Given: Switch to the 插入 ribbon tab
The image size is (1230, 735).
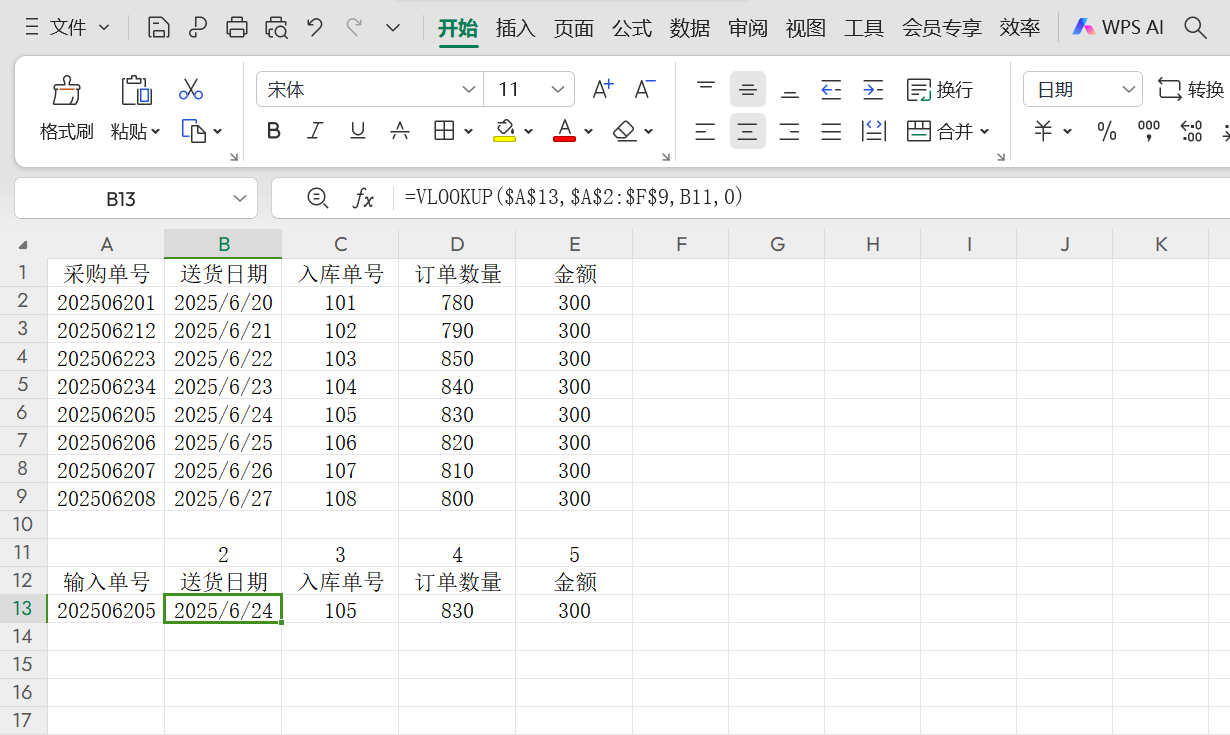Looking at the screenshot, I should click(x=516, y=28).
